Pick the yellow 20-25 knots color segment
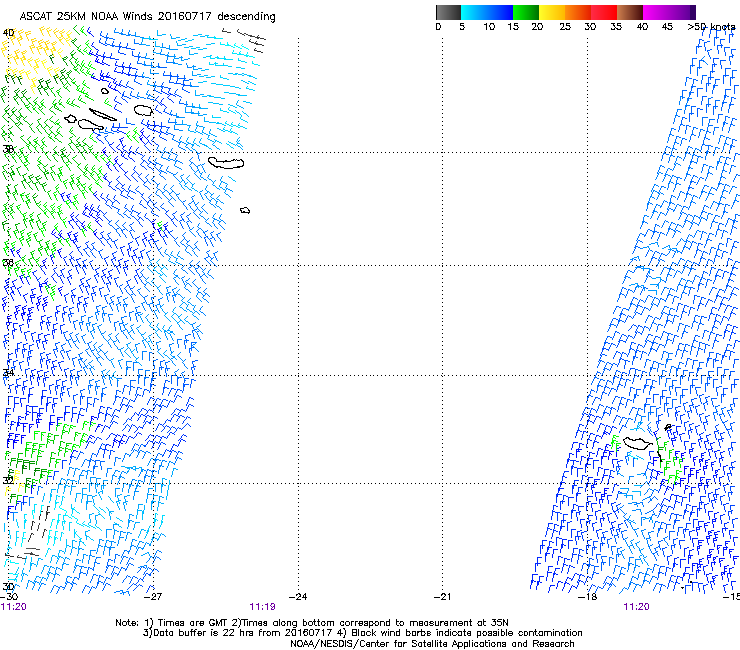 pyautogui.click(x=552, y=12)
